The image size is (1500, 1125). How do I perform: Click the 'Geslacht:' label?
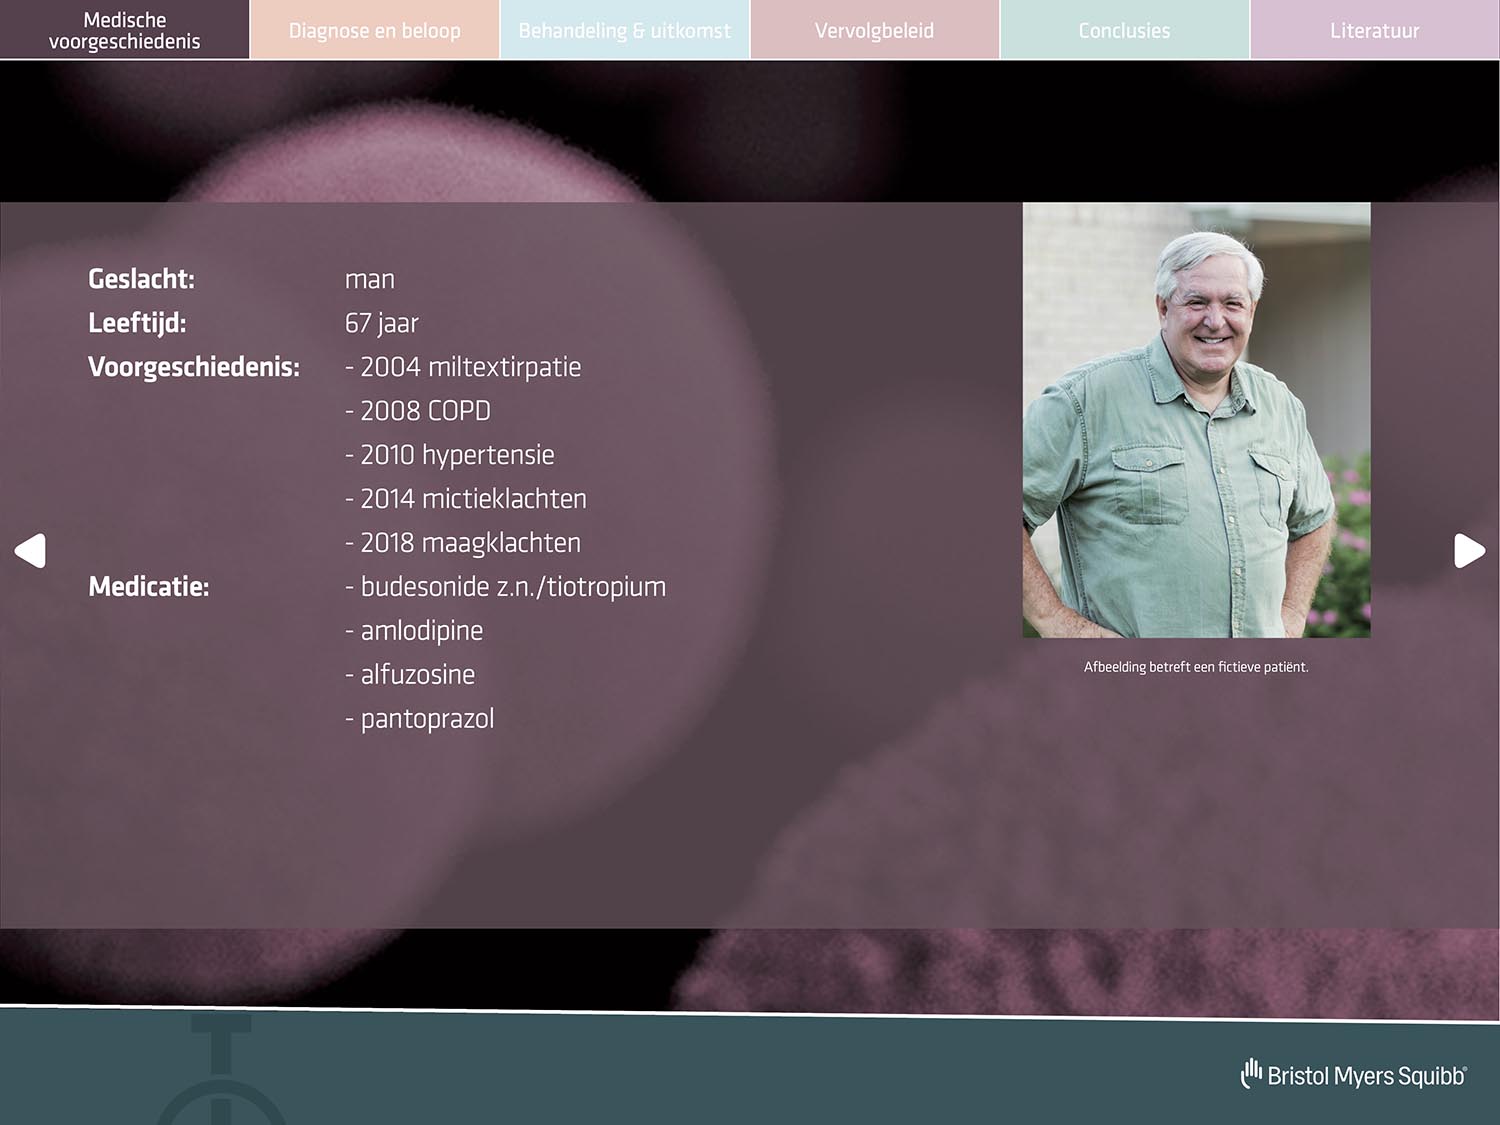[x=141, y=279]
